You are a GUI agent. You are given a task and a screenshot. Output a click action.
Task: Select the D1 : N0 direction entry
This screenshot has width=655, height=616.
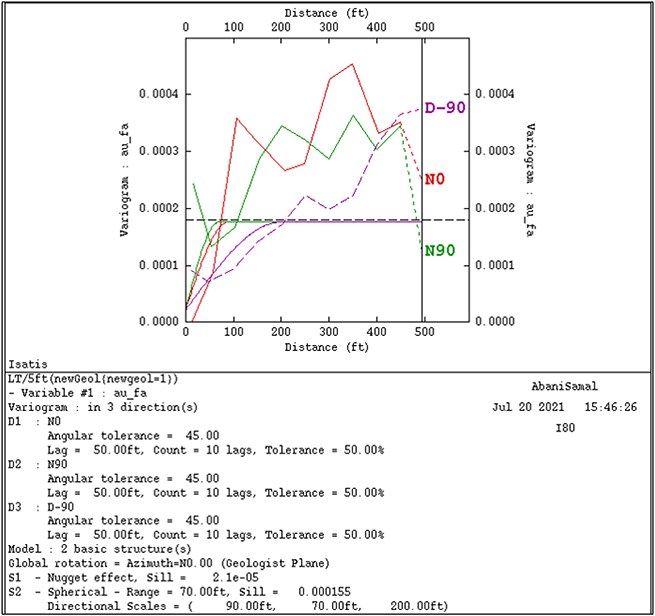[x=36, y=422]
